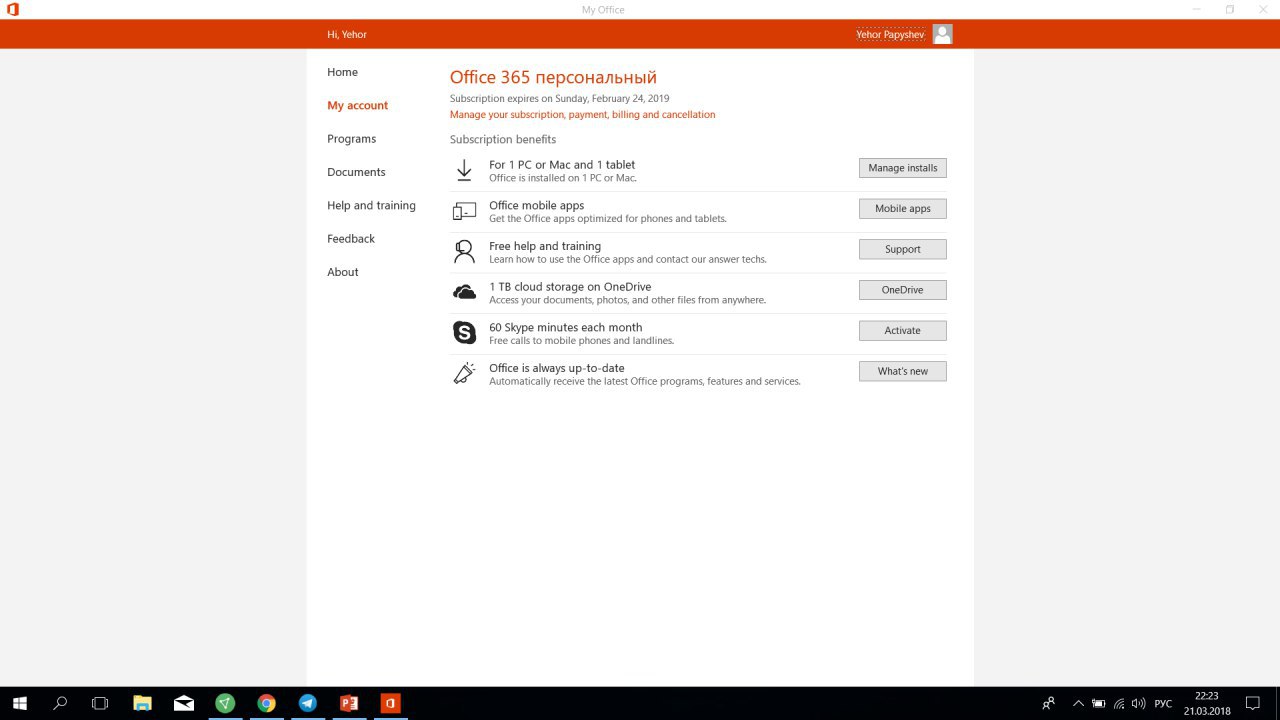The height and width of the screenshot is (720, 1280).
Task: Click the OneDrive cloud icon
Action: coord(464,292)
